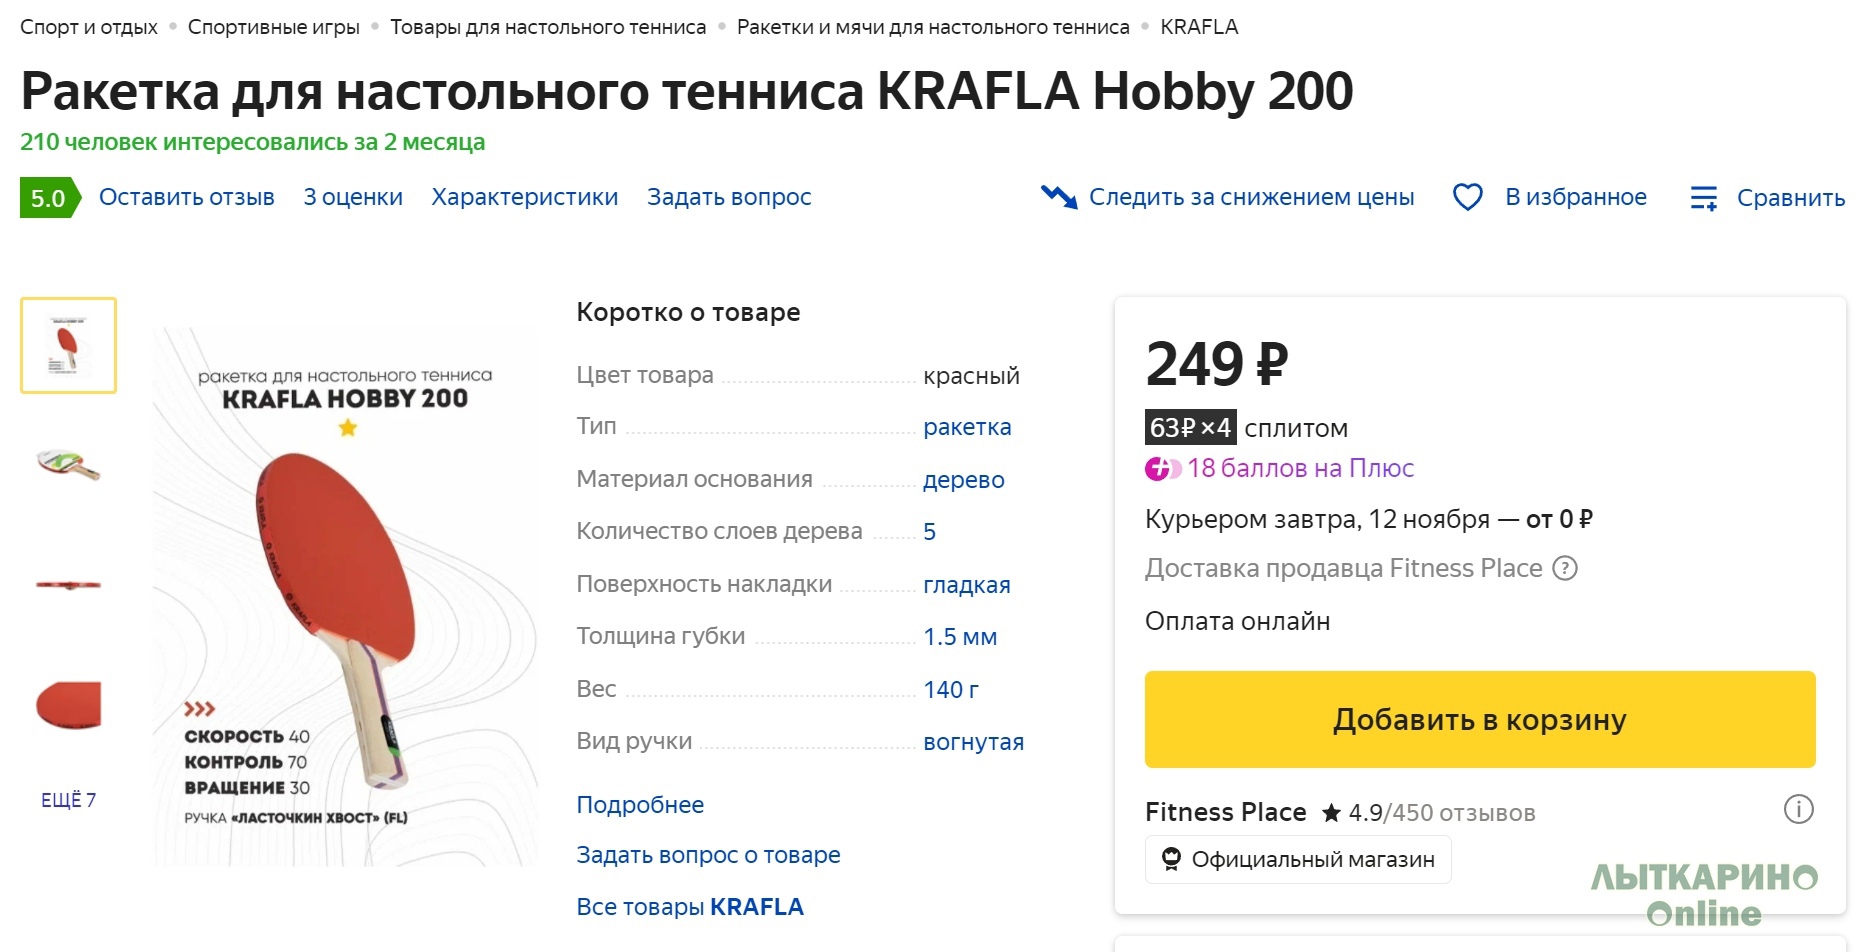Image resolution: width=1867 pixels, height=952 pixels.
Task: Click the delivery question mark icon
Action: tap(1565, 569)
